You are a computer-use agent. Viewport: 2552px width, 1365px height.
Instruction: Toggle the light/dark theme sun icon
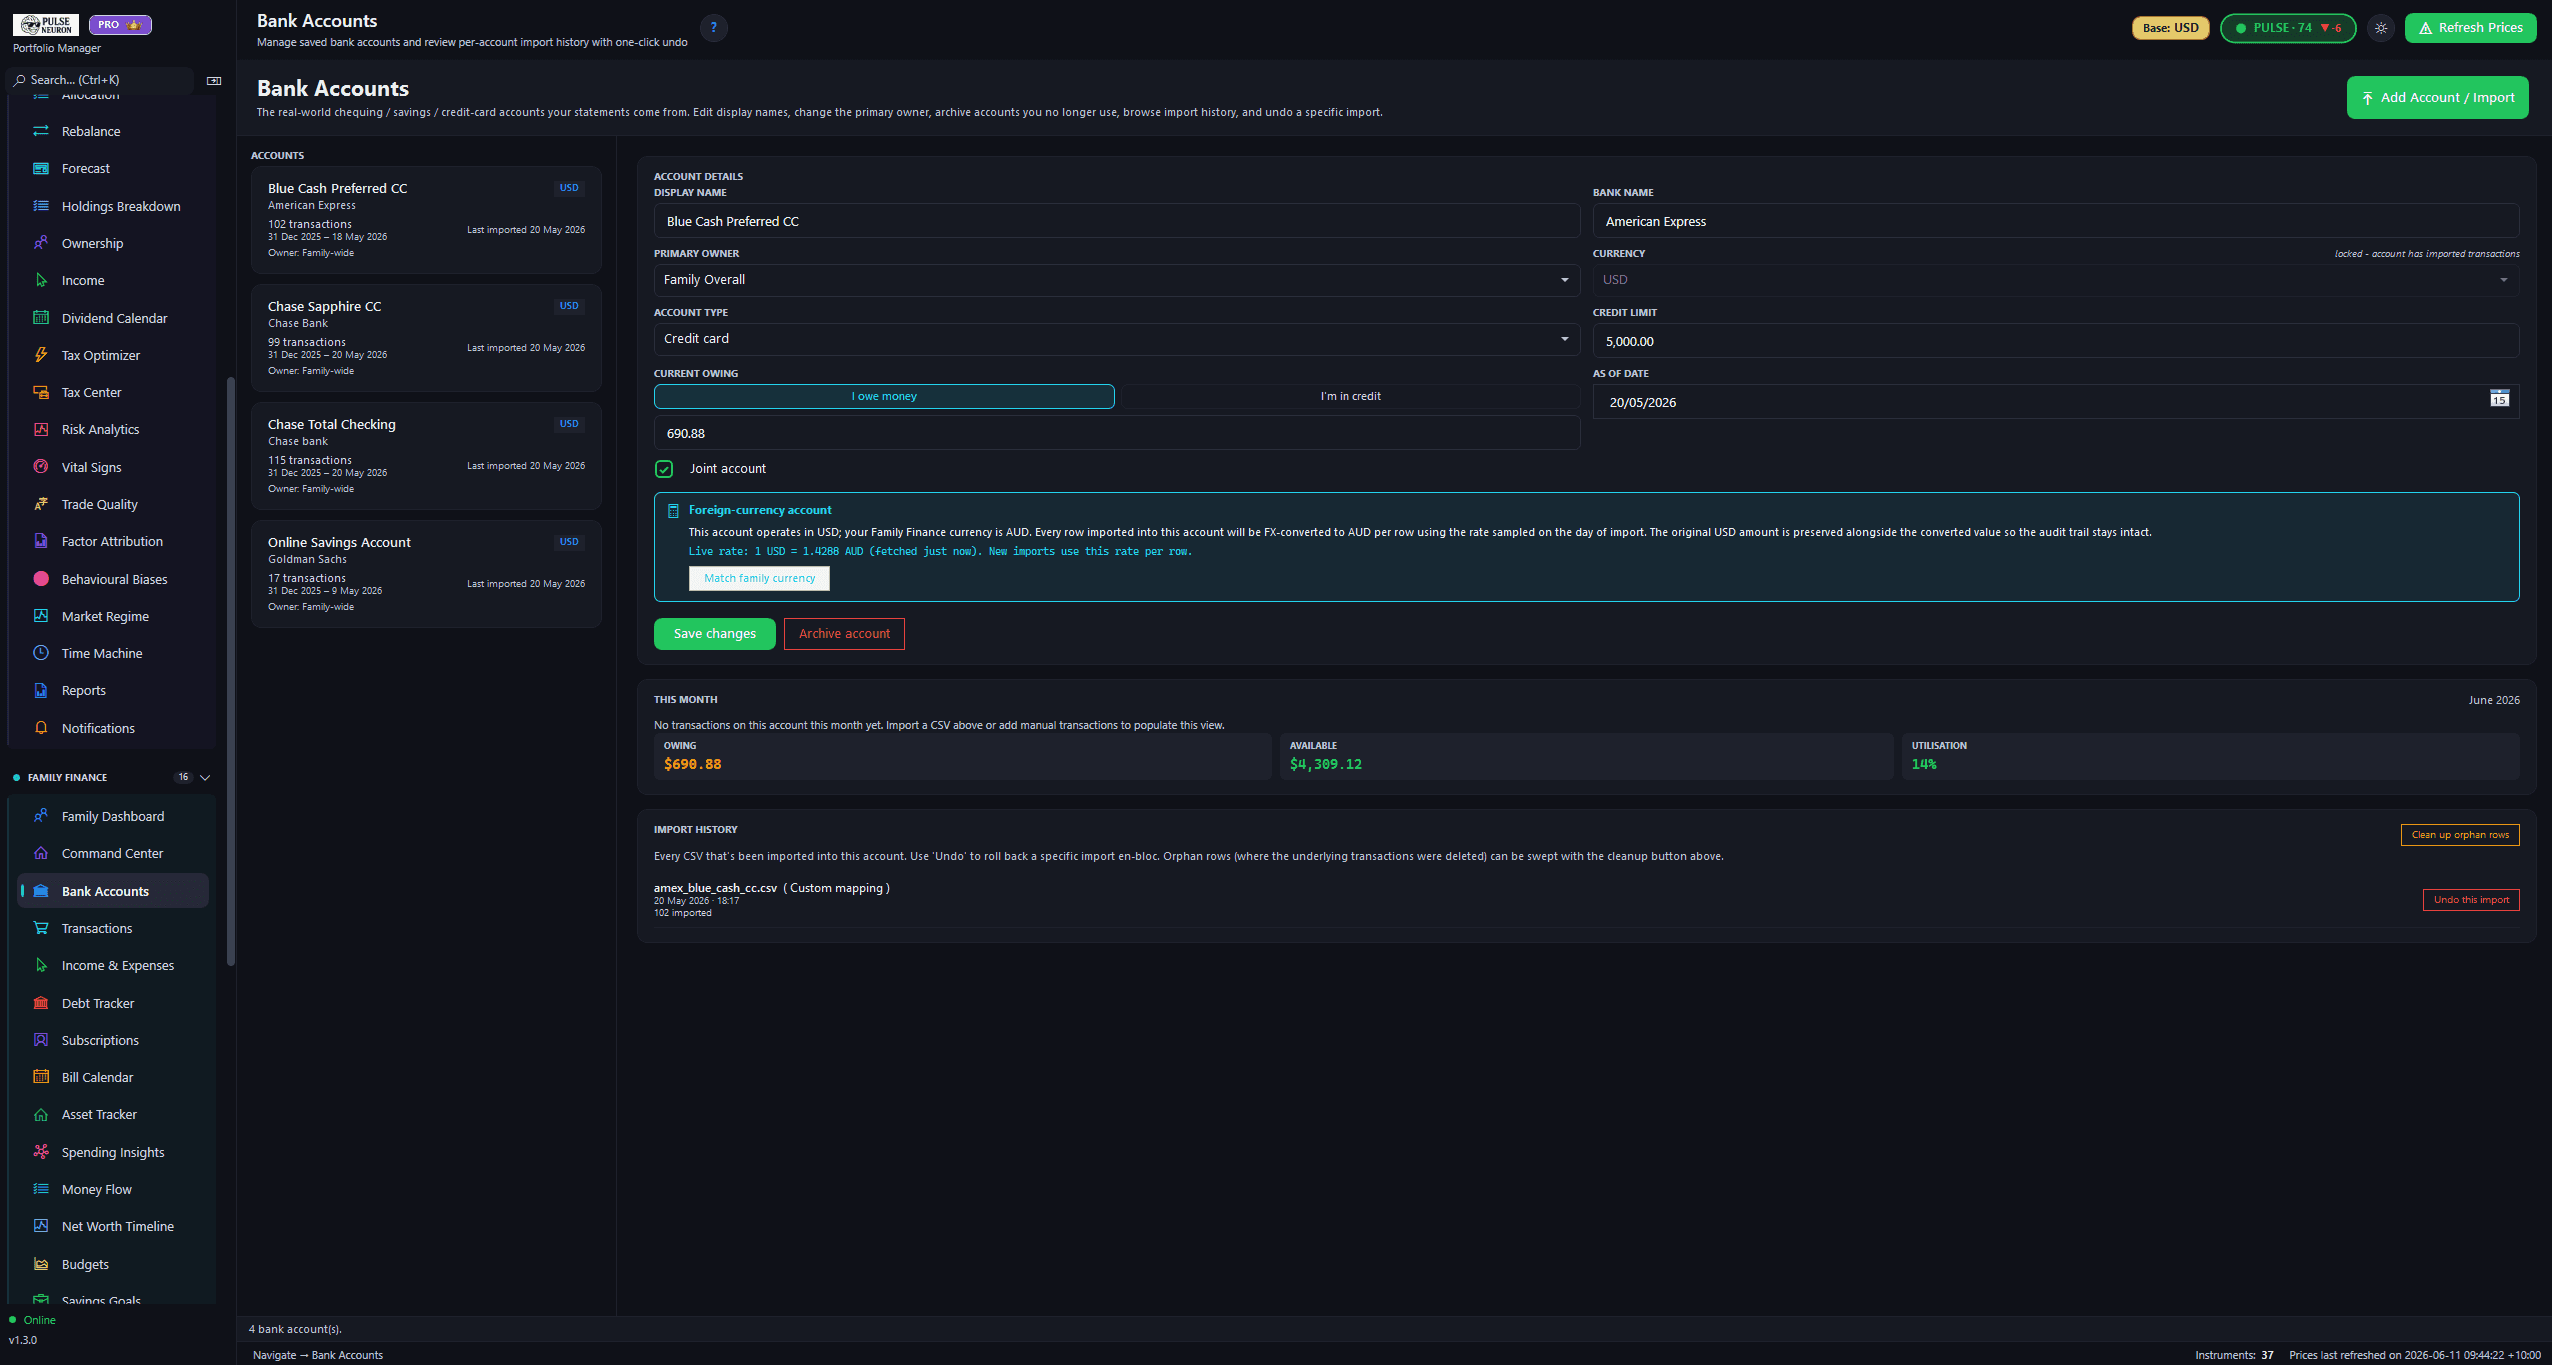2381,28
